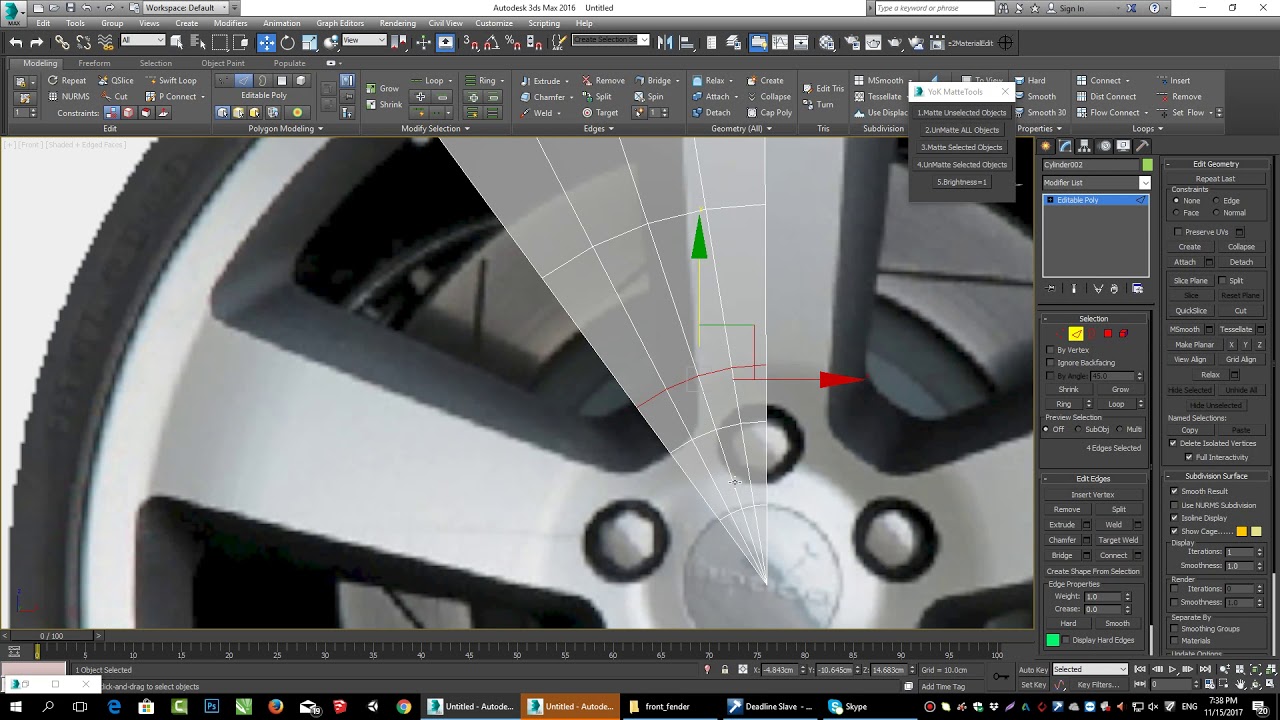Viewport: 1280px width, 720px height.
Task: Toggle Ignore Backfacing checkbox
Action: pos(1050,363)
